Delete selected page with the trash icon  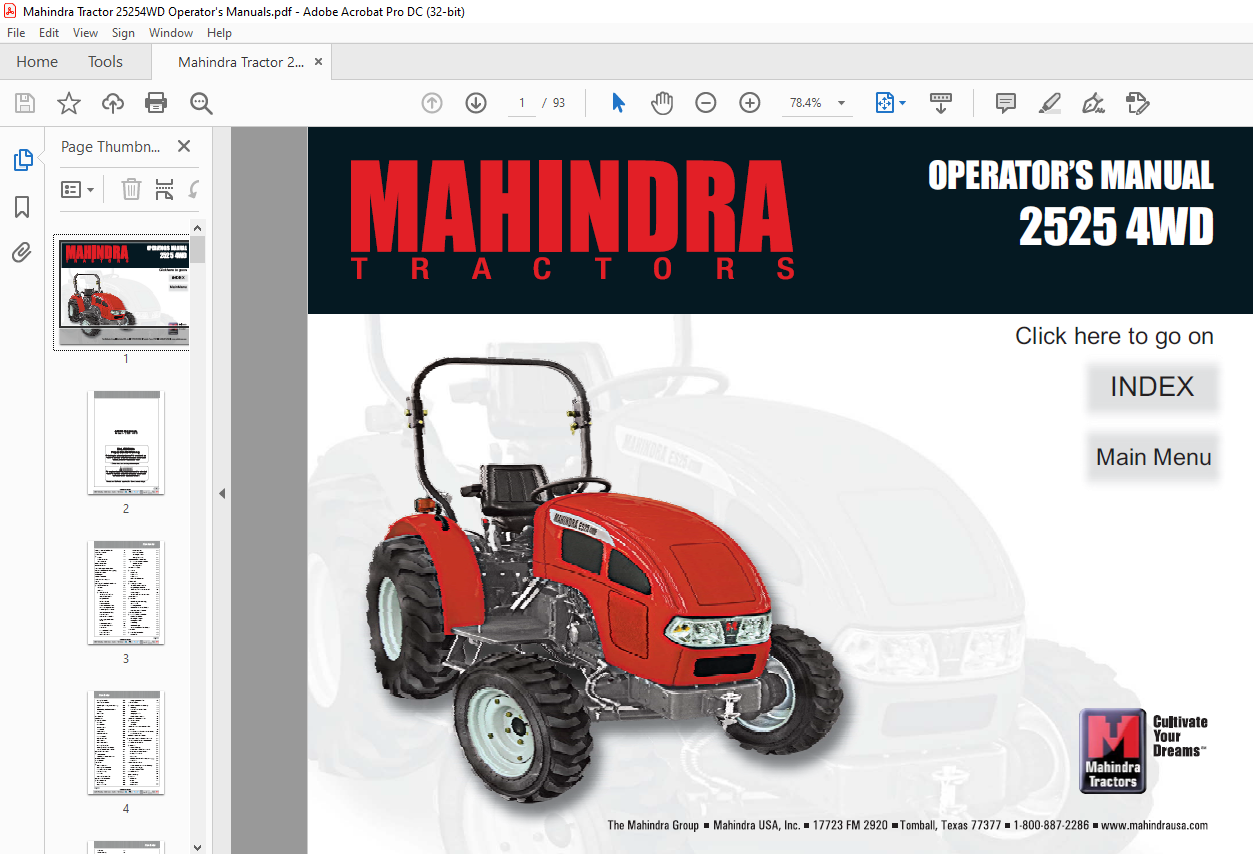point(131,189)
